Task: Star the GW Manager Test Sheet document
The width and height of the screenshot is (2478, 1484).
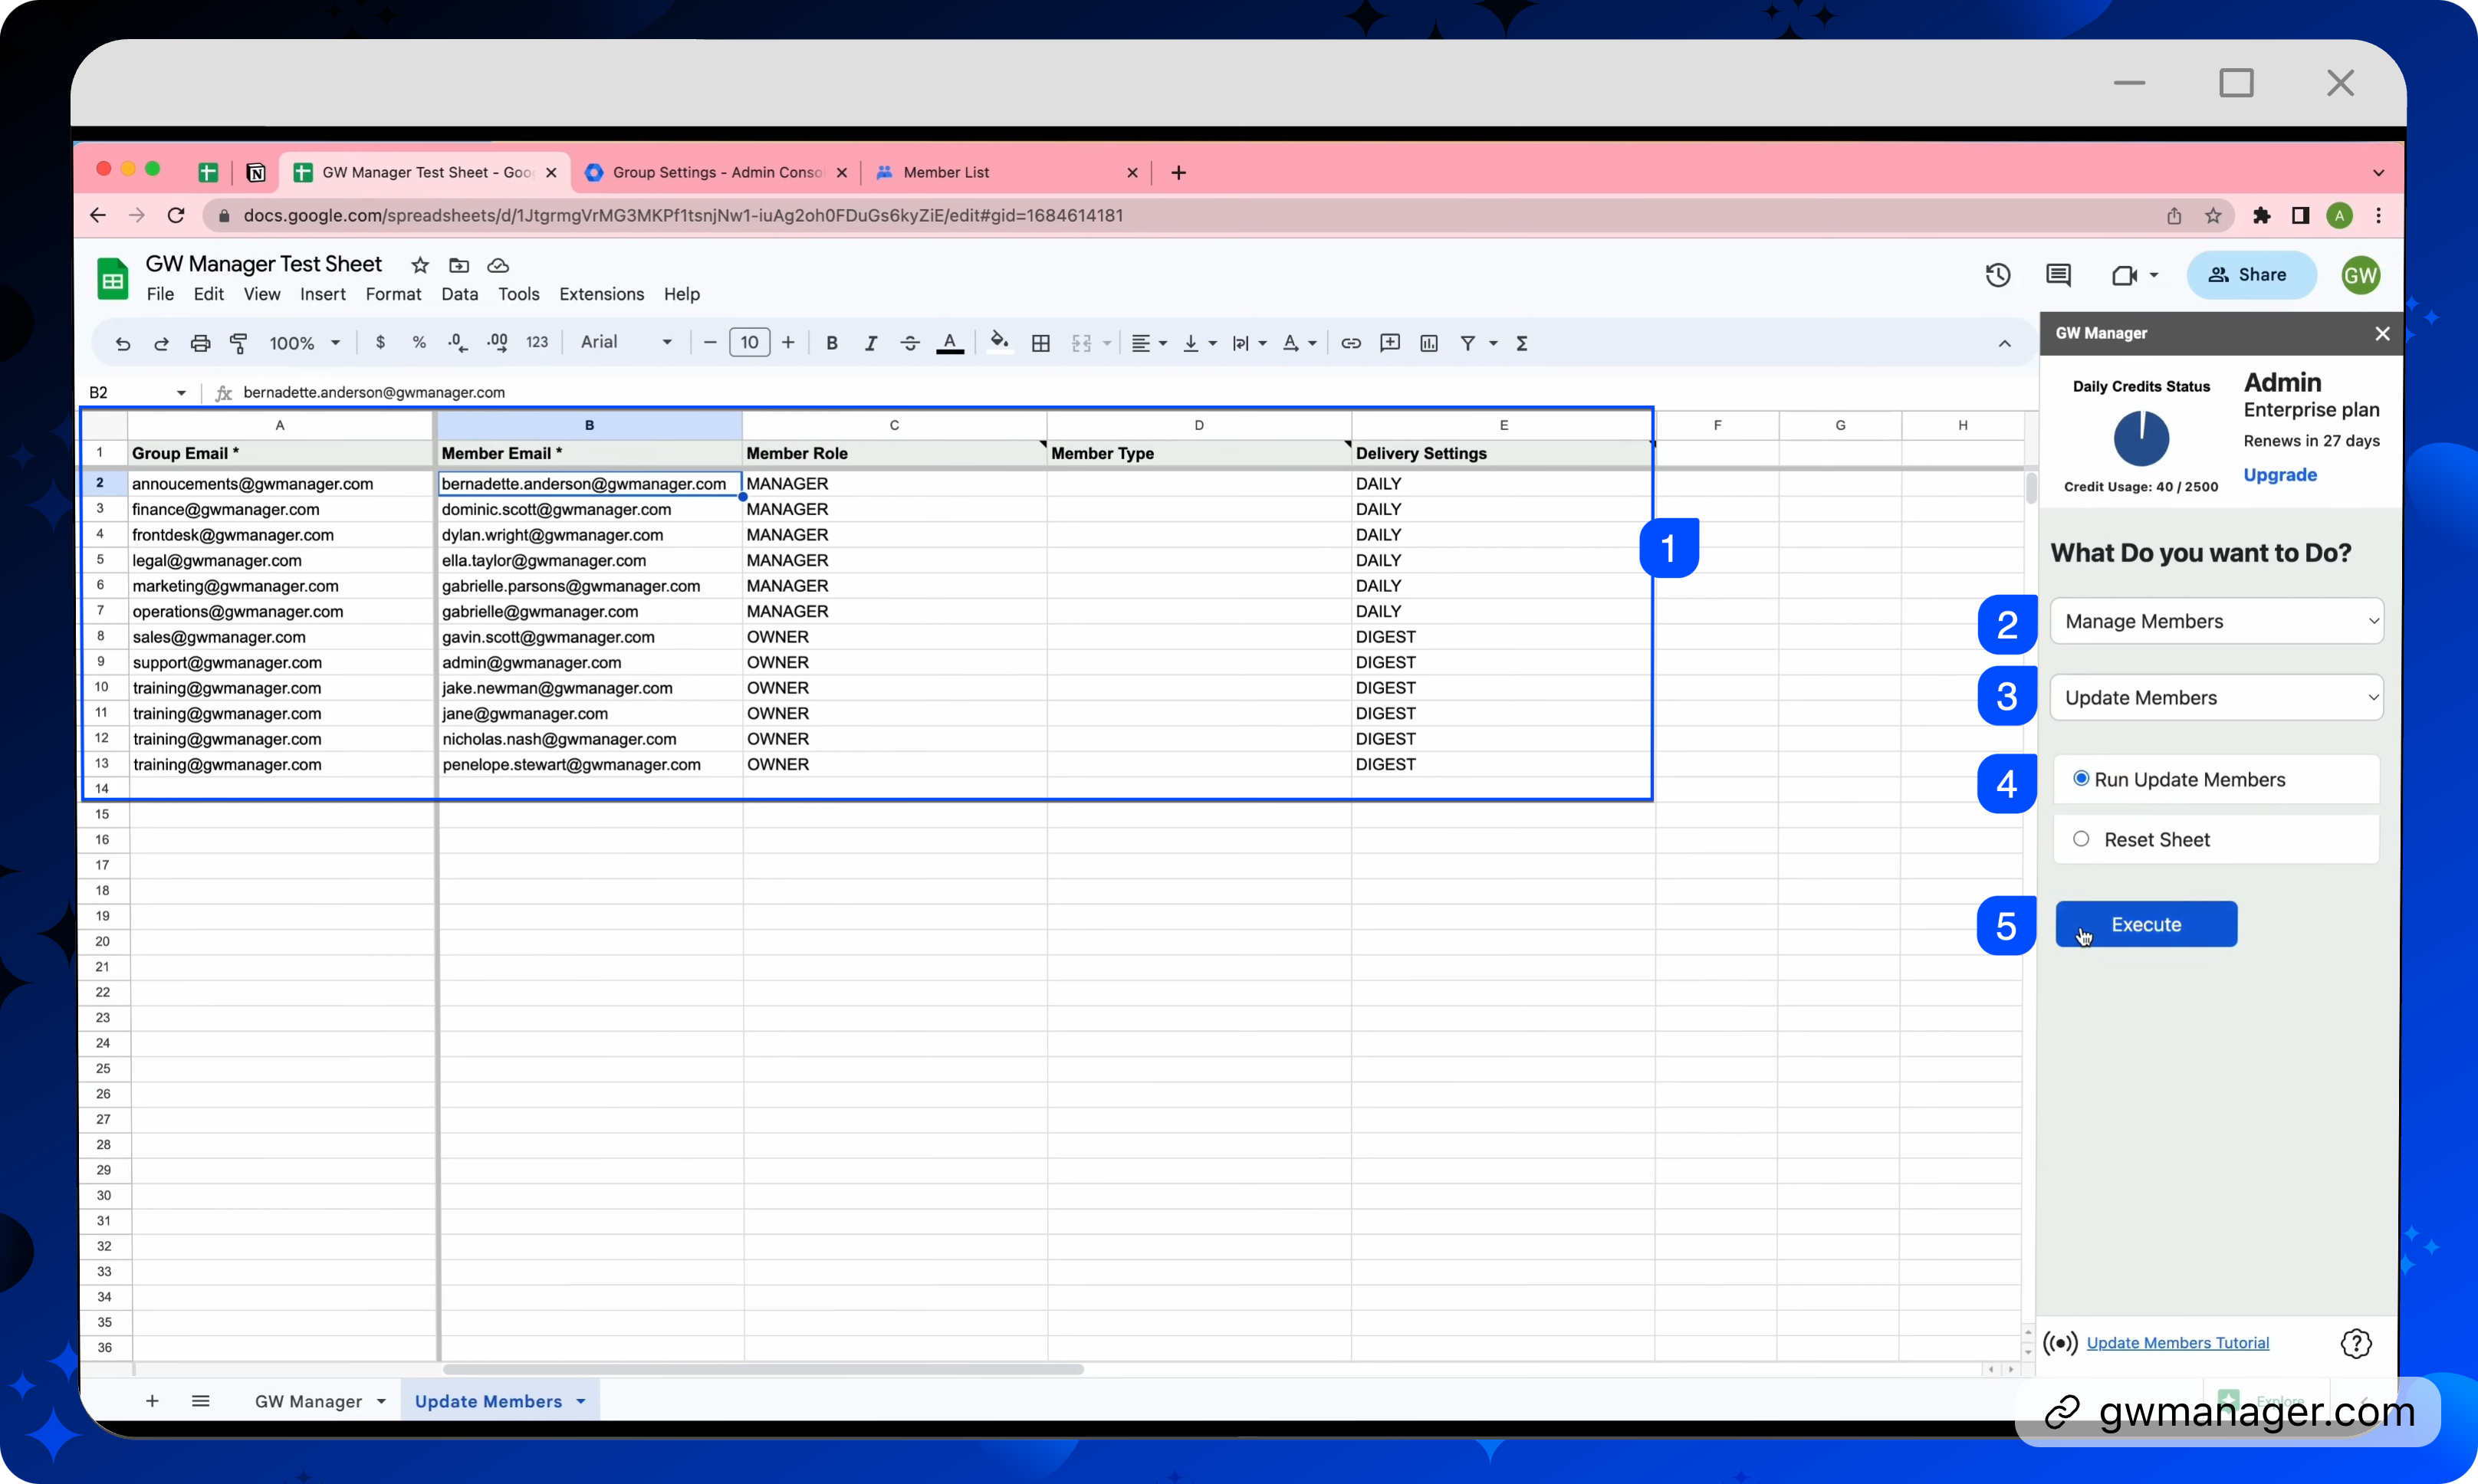Action: coord(420,265)
